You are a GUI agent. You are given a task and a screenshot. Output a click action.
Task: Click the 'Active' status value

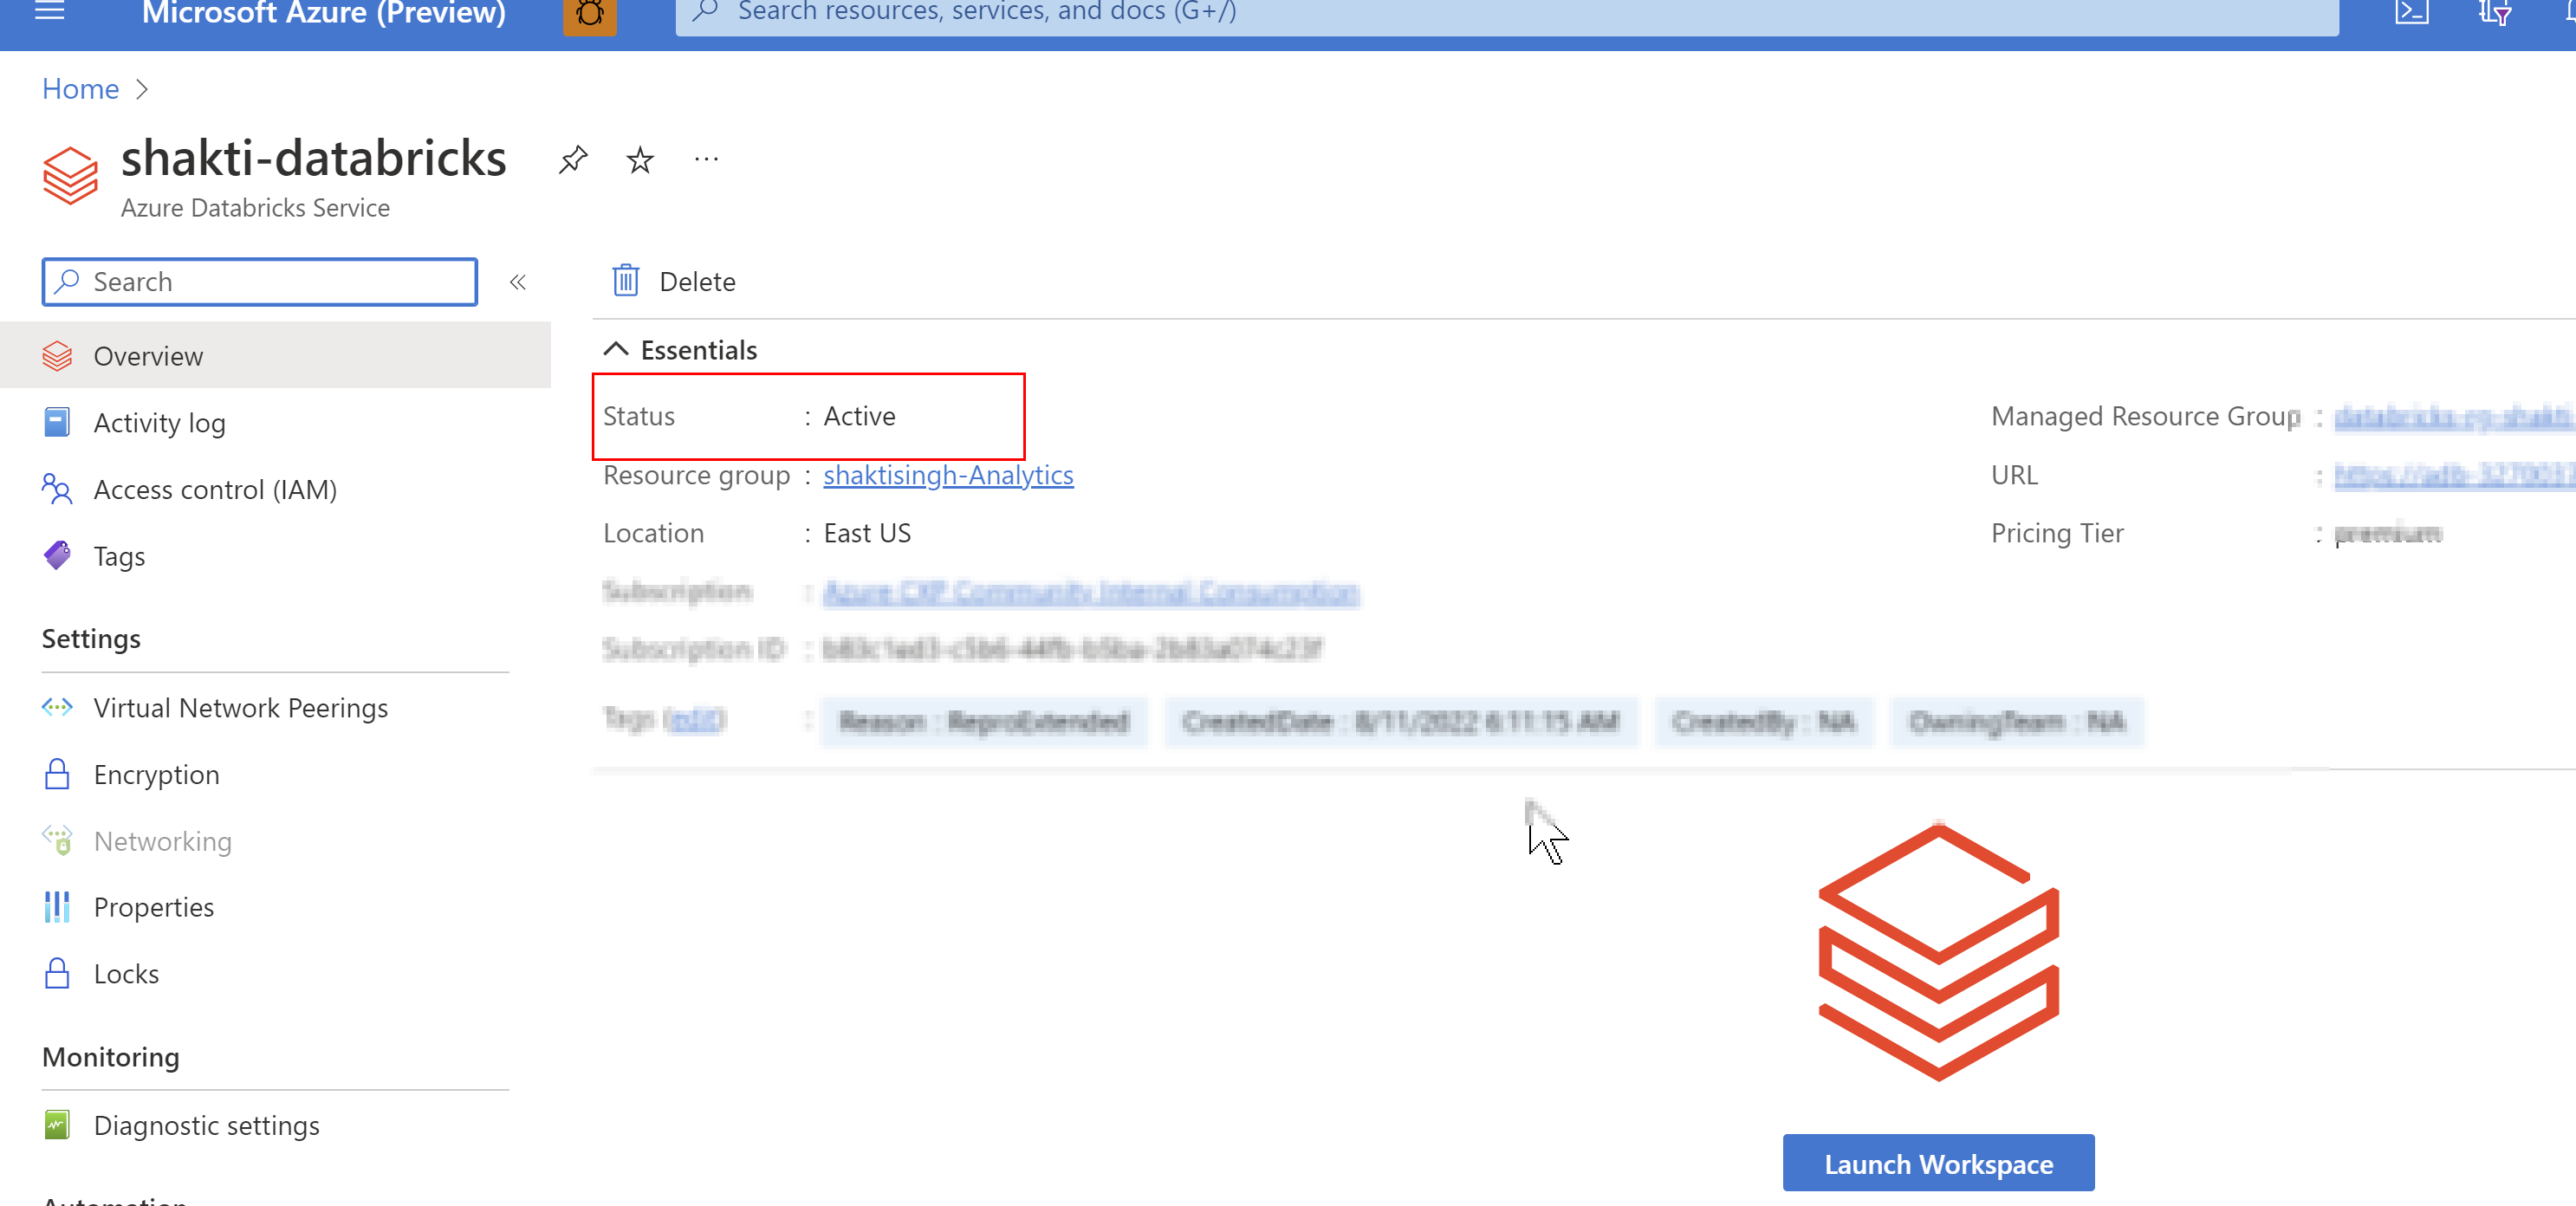pyautogui.click(x=859, y=416)
